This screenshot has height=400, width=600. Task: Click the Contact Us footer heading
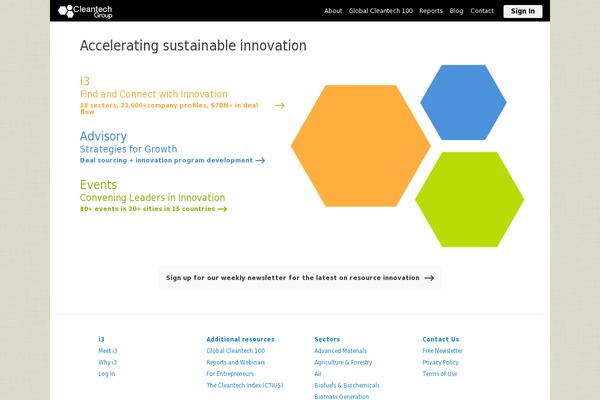pyautogui.click(x=440, y=339)
